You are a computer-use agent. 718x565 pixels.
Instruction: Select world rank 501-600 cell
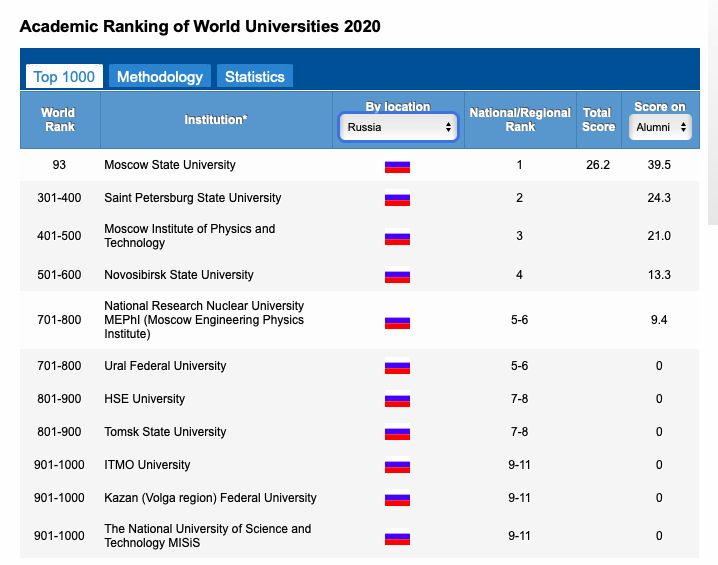(59, 275)
